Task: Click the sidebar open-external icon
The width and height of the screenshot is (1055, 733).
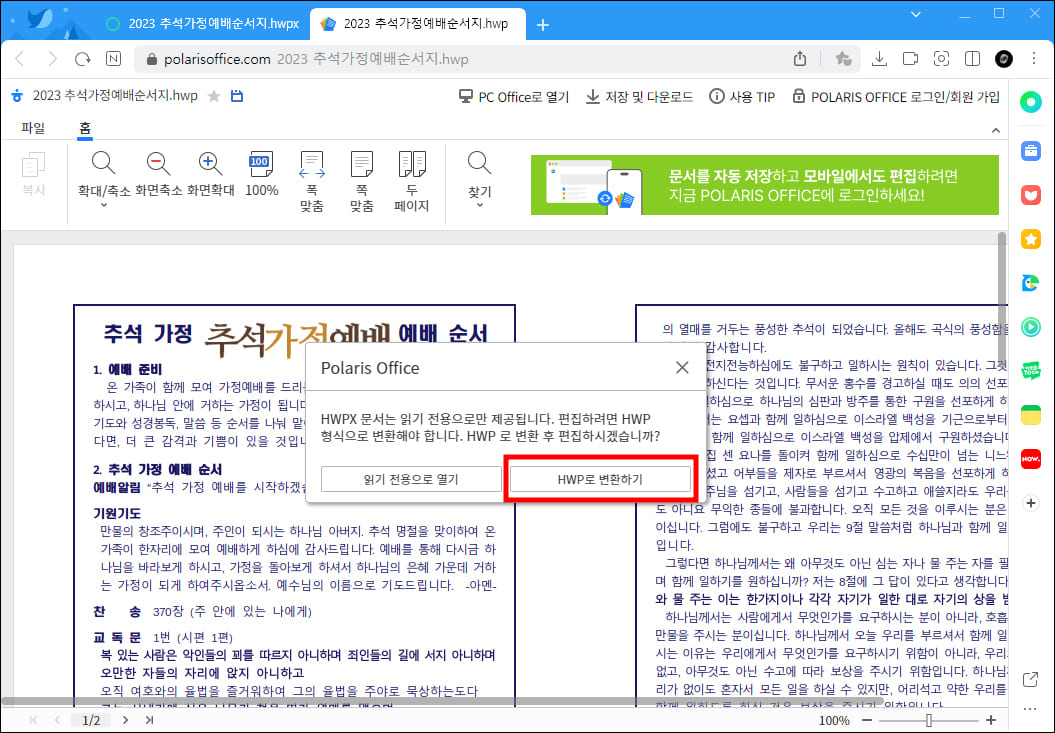Action: (1030, 680)
